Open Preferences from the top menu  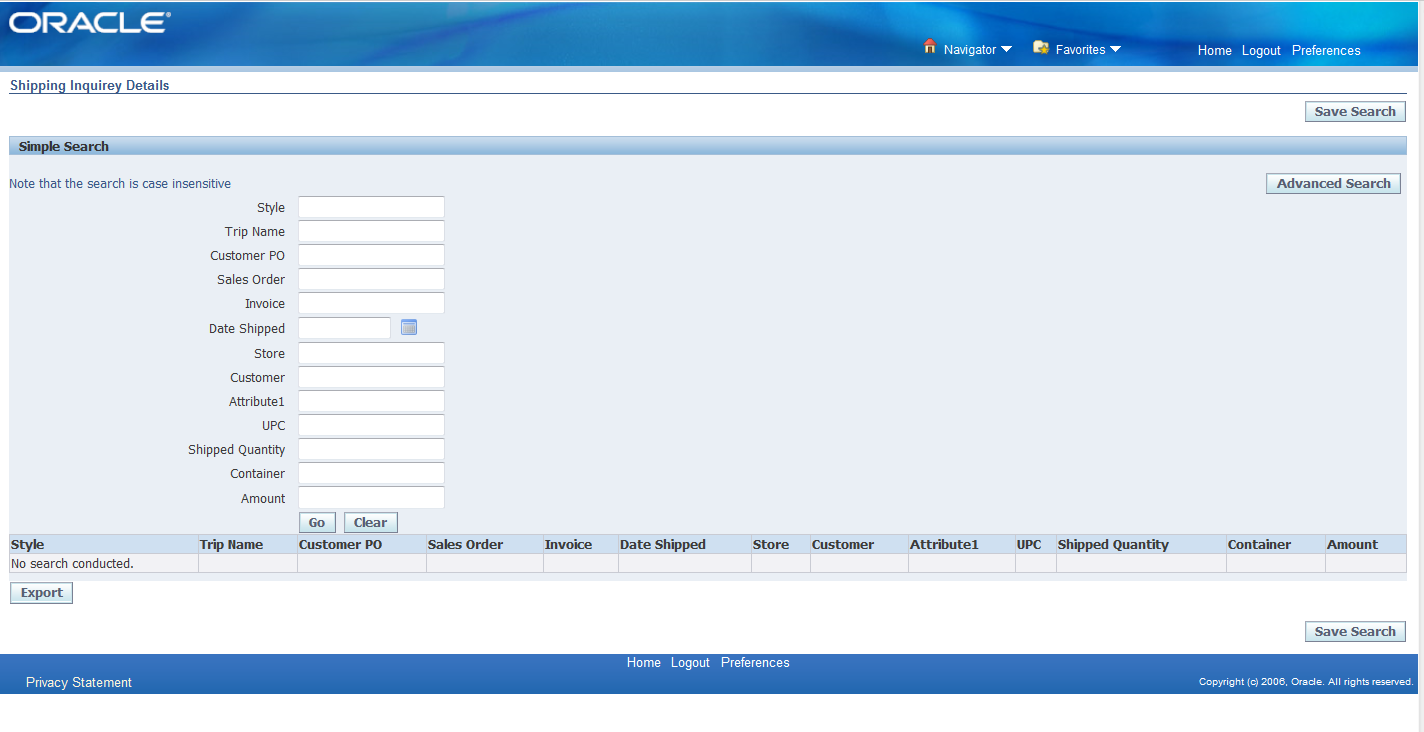point(1325,50)
